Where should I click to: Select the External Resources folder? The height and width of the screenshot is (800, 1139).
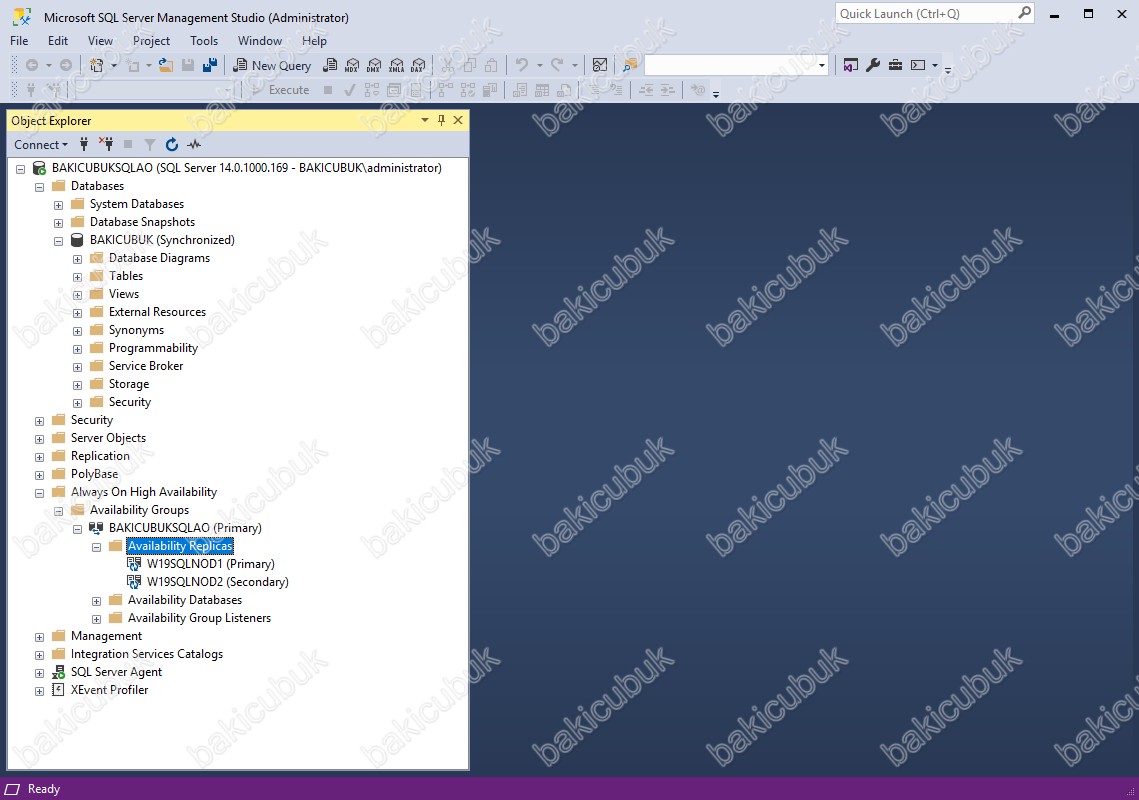click(157, 312)
